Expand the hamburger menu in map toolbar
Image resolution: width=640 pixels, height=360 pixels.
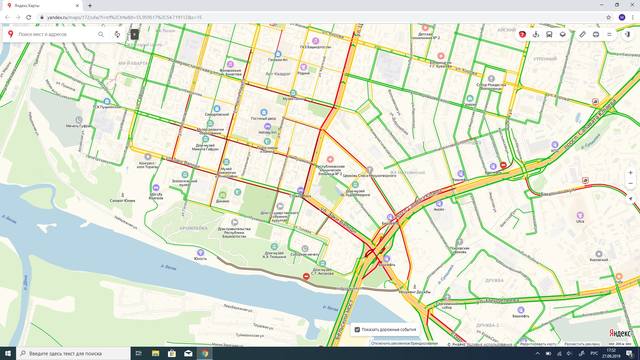[x=609, y=35]
